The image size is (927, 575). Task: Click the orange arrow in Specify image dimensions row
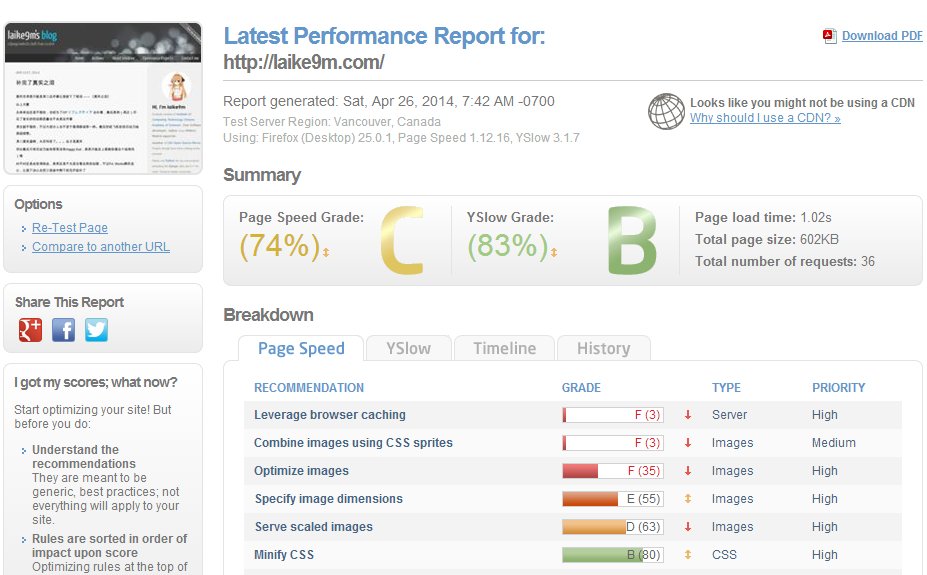point(688,499)
